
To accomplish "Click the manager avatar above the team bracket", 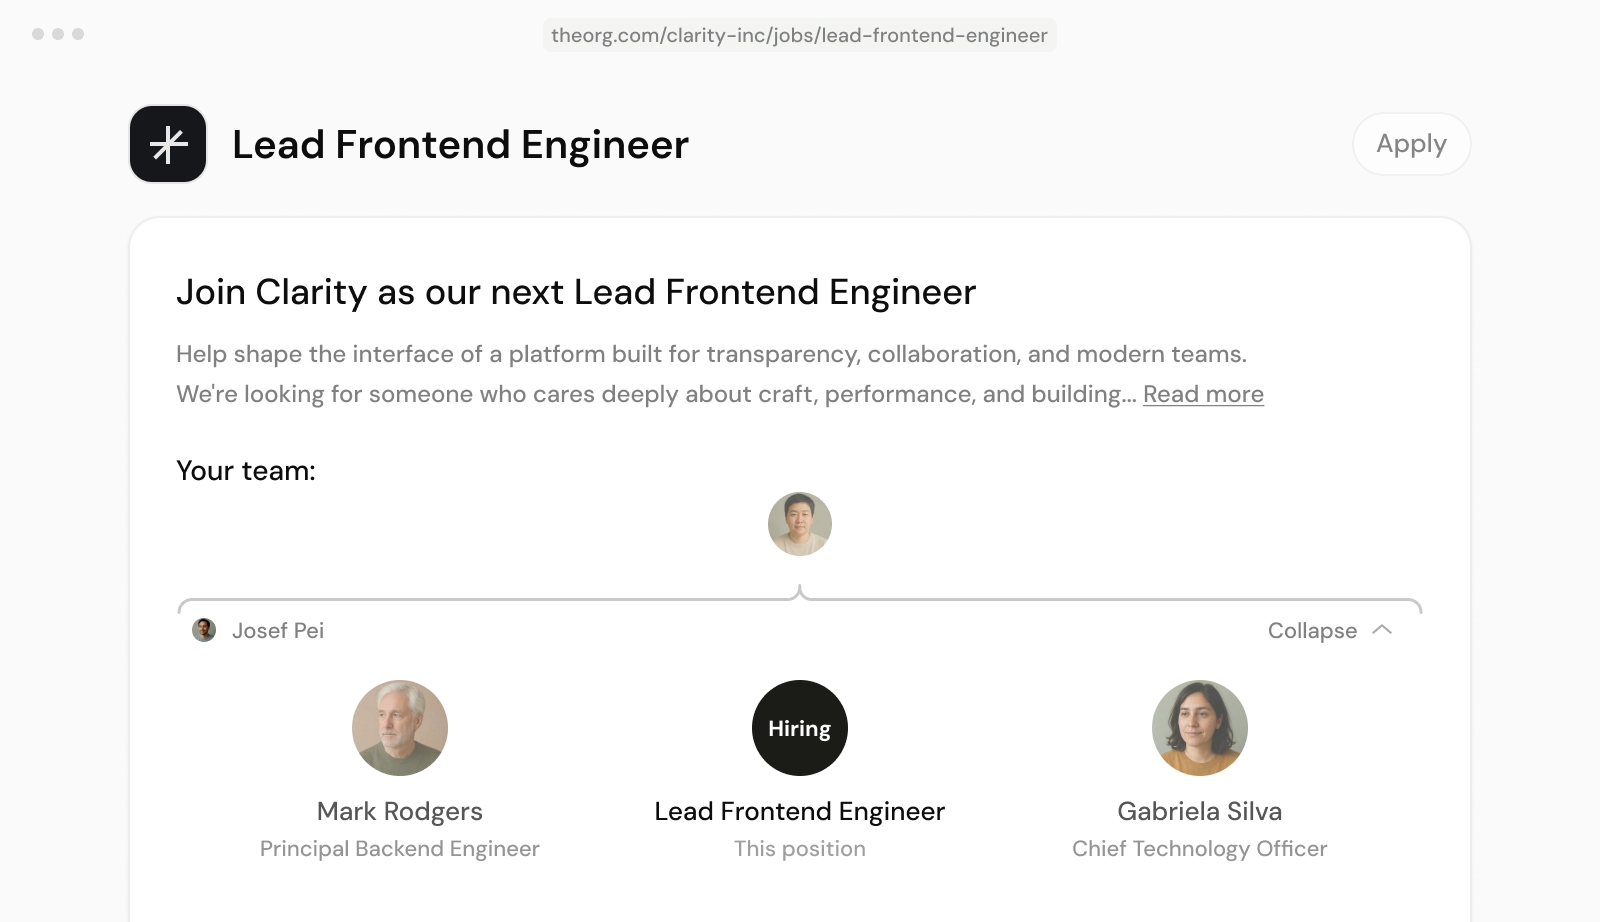I will click(x=800, y=524).
